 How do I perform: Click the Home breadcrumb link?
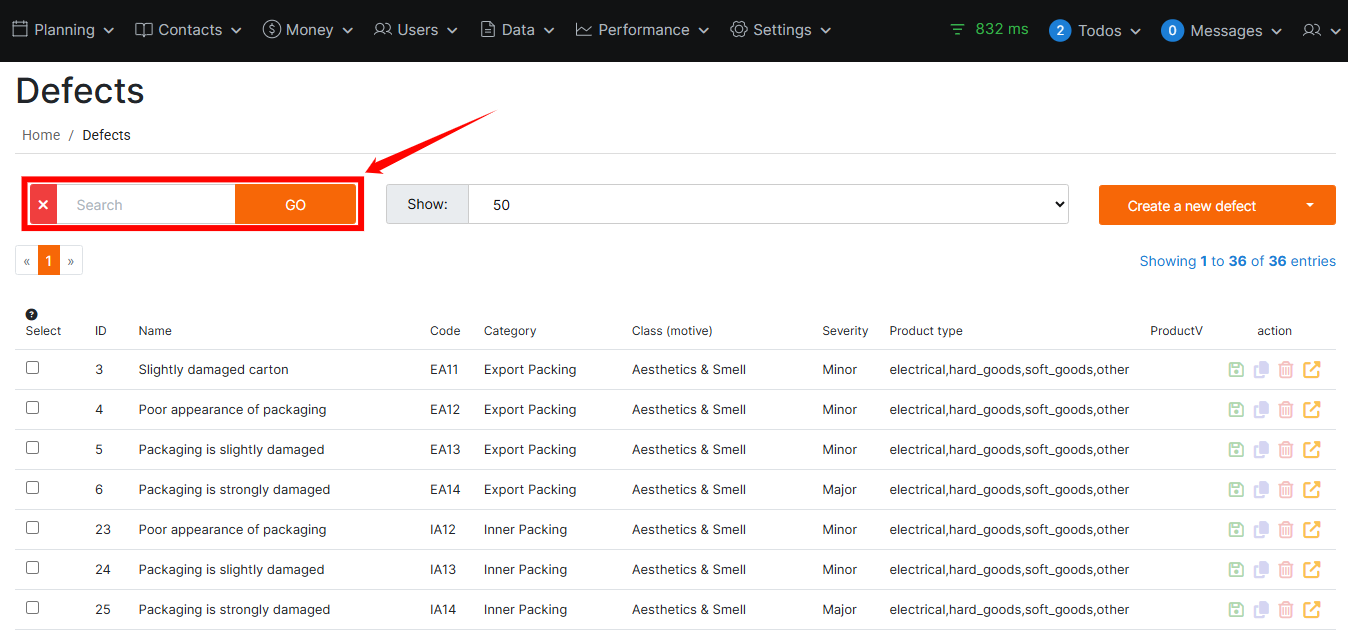coord(41,135)
